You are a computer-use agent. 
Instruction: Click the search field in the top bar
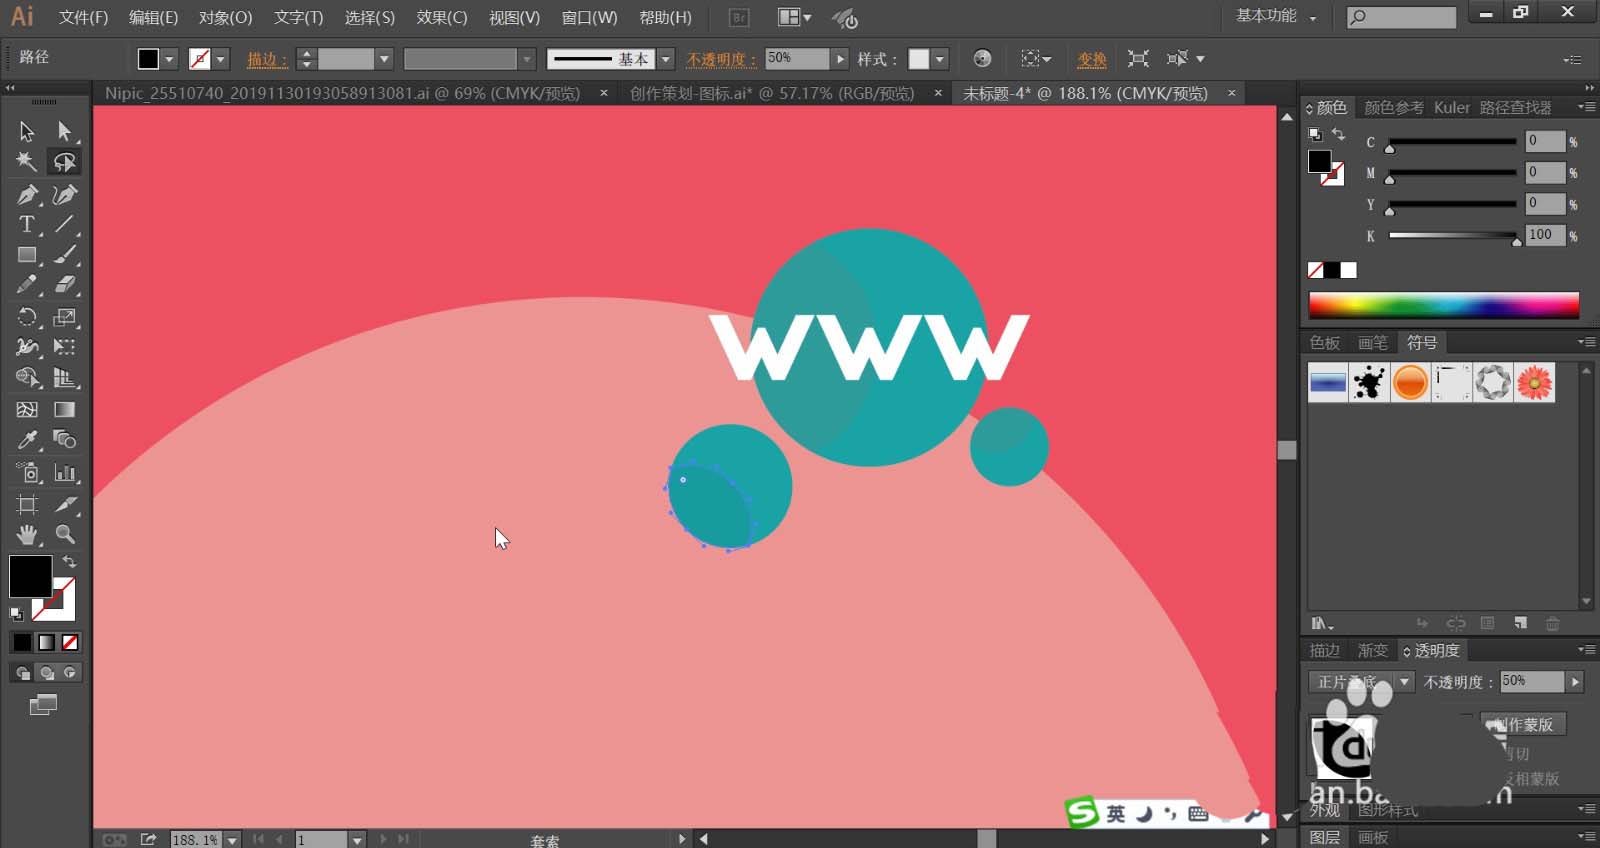(x=1401, y=17)
